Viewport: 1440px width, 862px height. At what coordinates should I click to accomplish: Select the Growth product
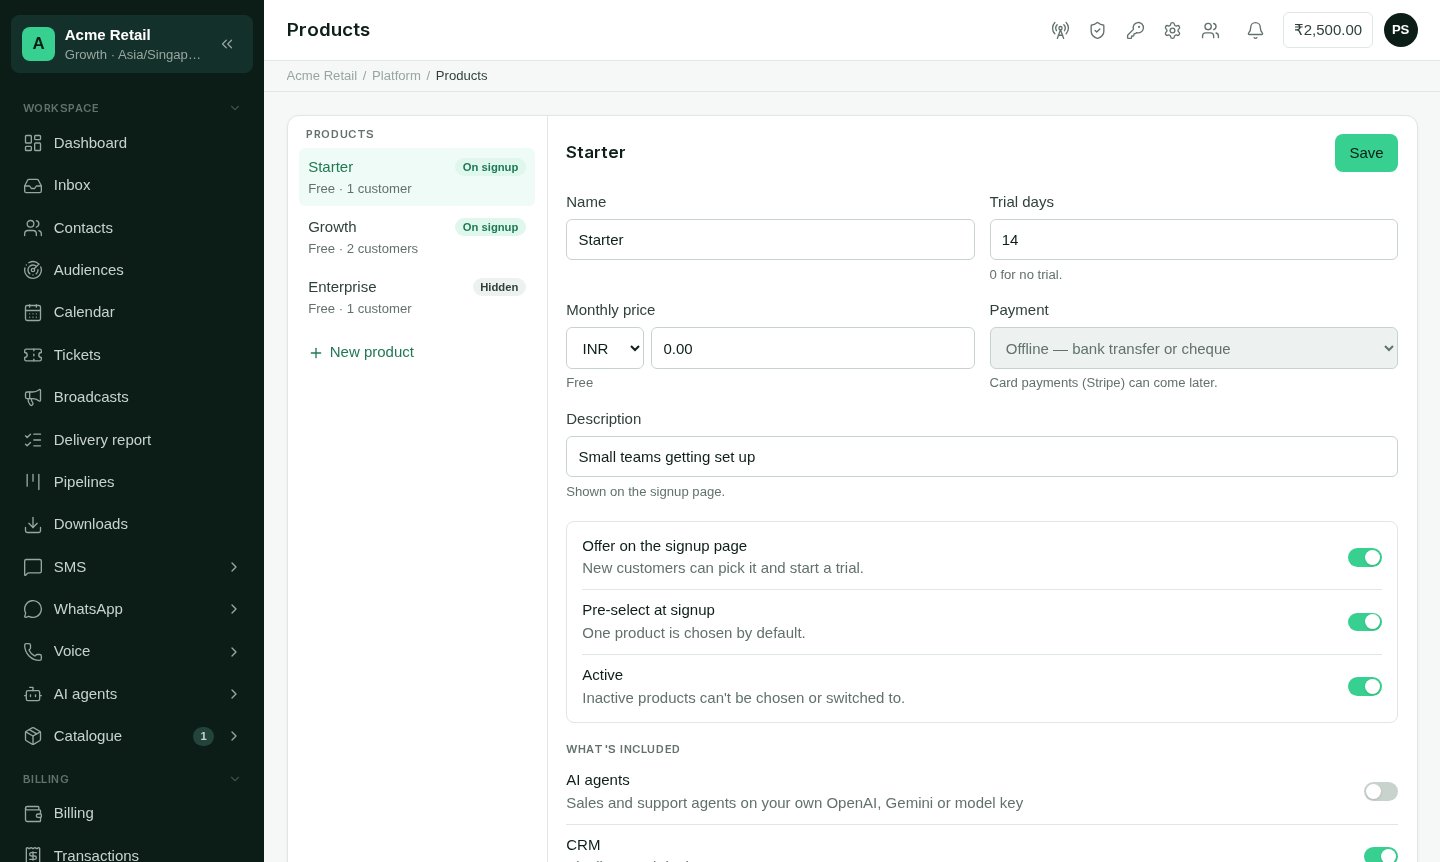click(417, 237)
